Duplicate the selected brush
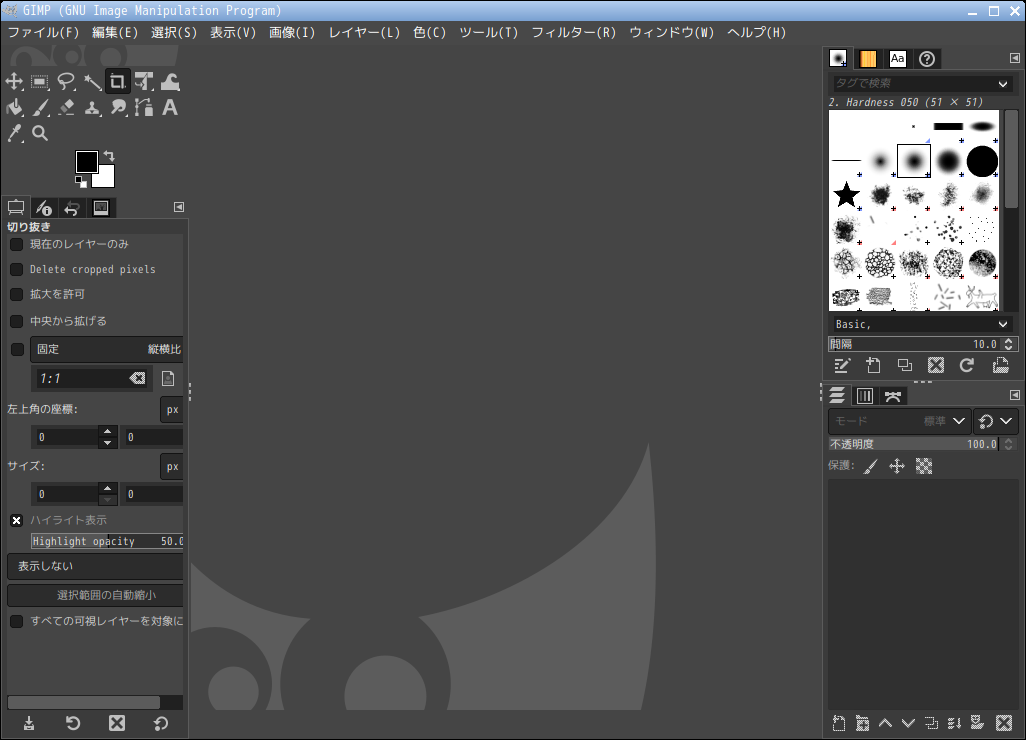Viewport: 1026px width, 740px height. click(904, 366)
